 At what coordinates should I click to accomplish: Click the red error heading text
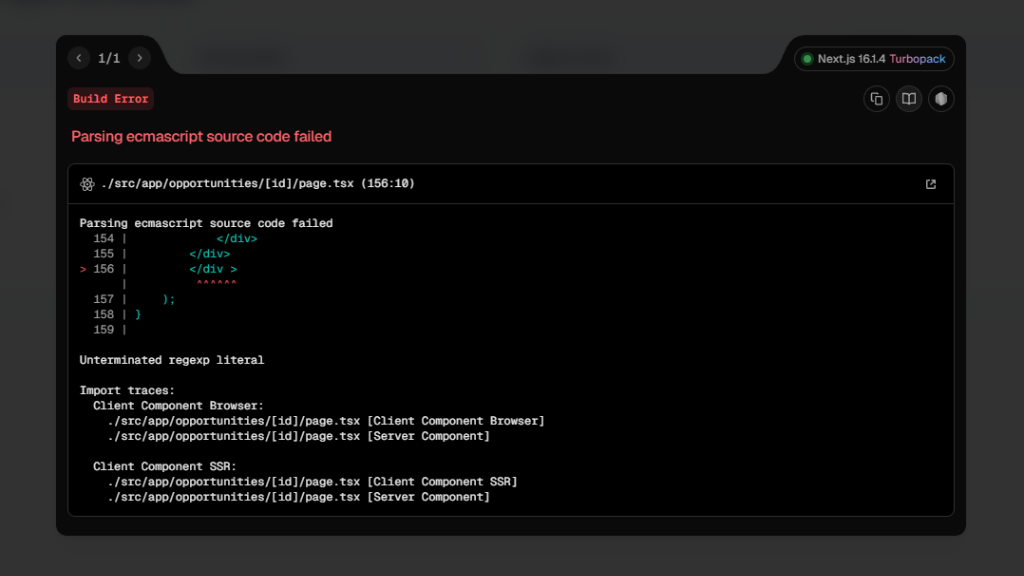[x=201, y=136]
